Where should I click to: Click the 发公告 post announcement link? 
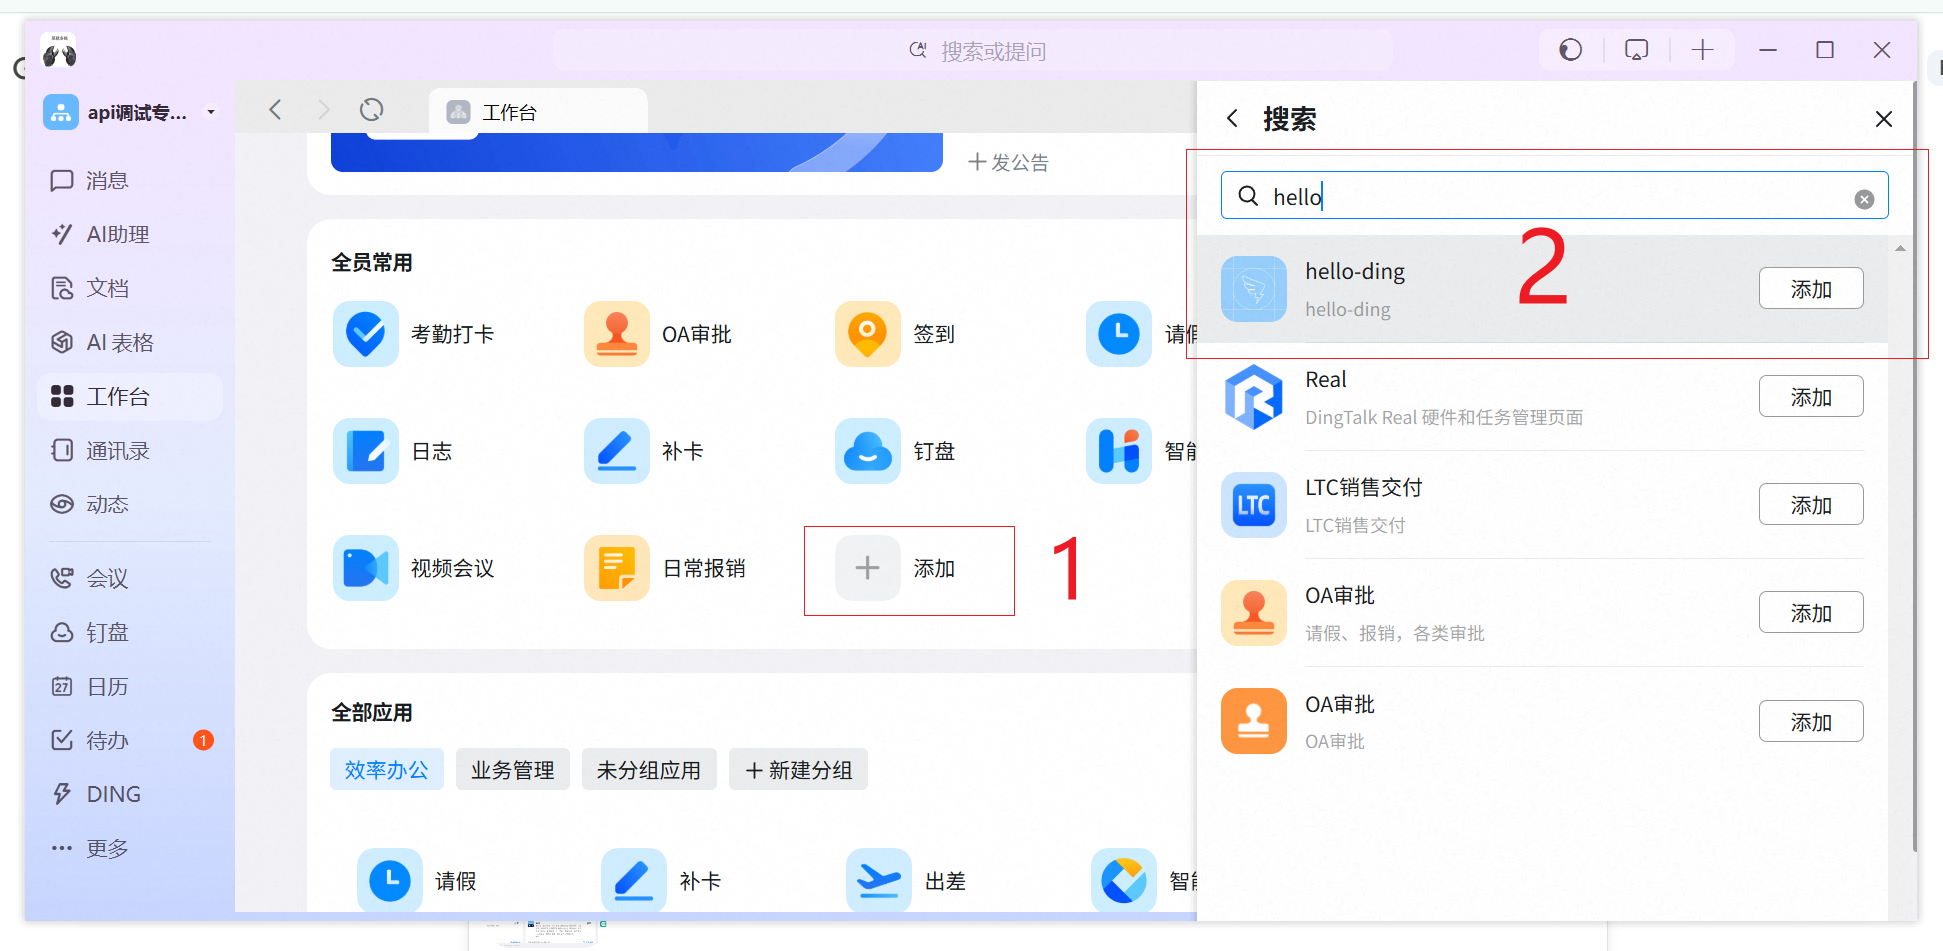[x=1008, y=162]
